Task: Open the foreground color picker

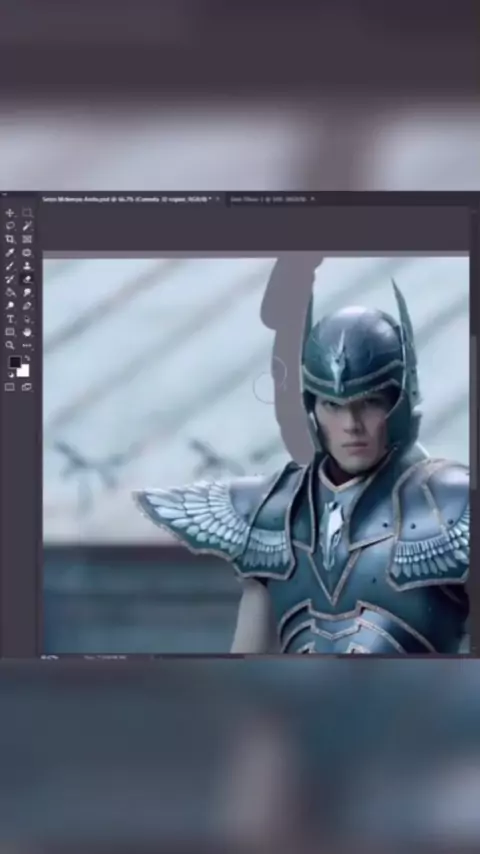Action: tap(15, 362)
